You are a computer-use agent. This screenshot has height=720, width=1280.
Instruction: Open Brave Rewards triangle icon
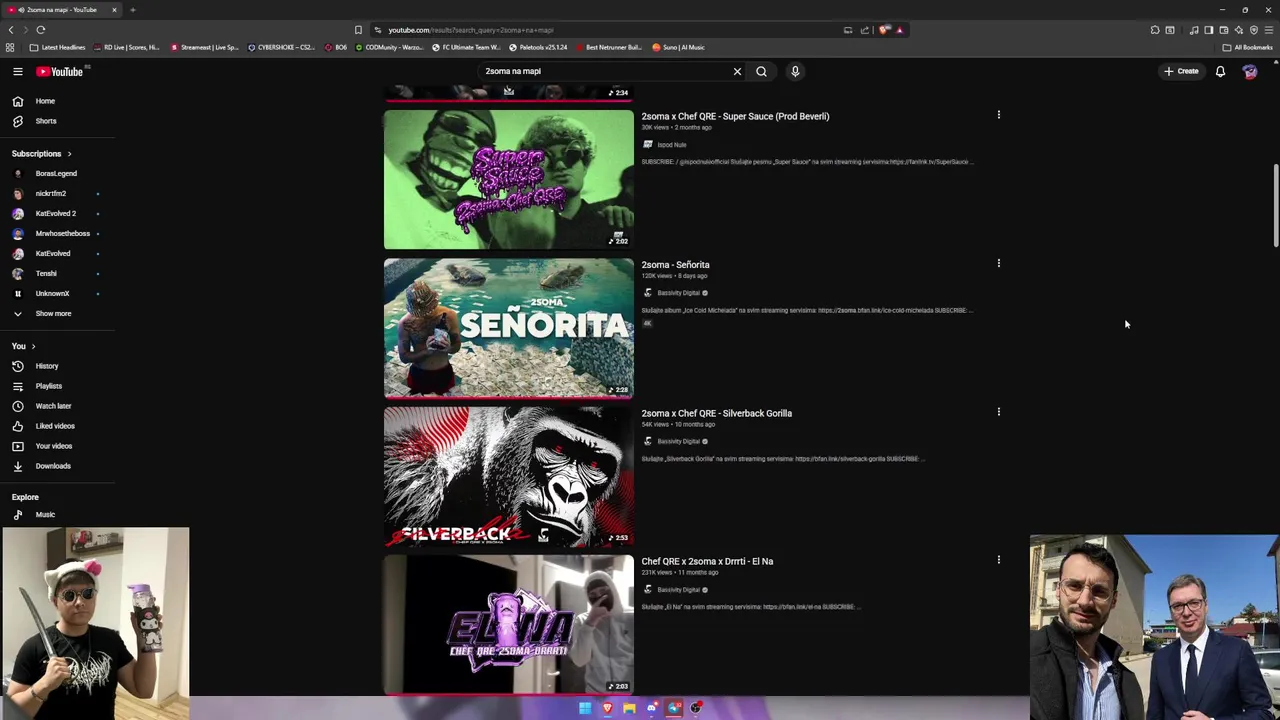click(x=899, y=30)
